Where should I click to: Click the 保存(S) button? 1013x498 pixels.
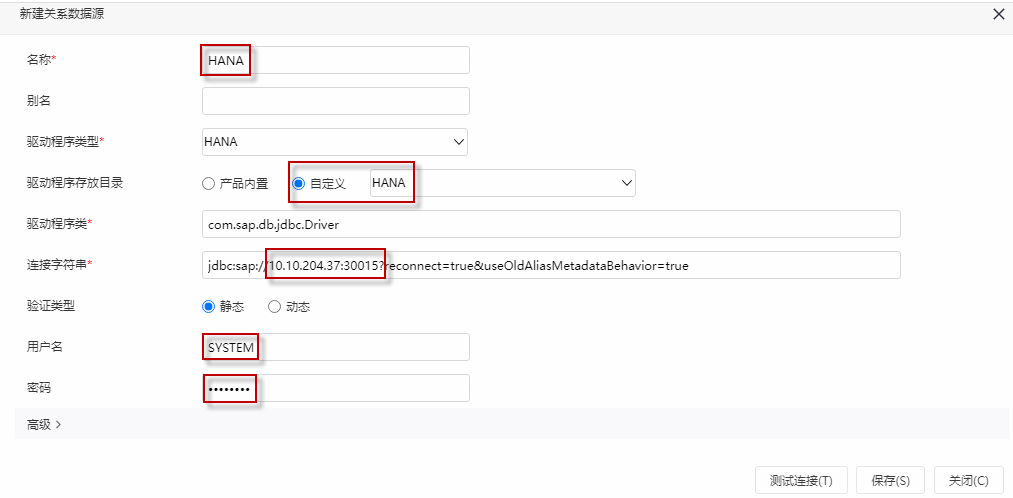(x=890, y=481)
